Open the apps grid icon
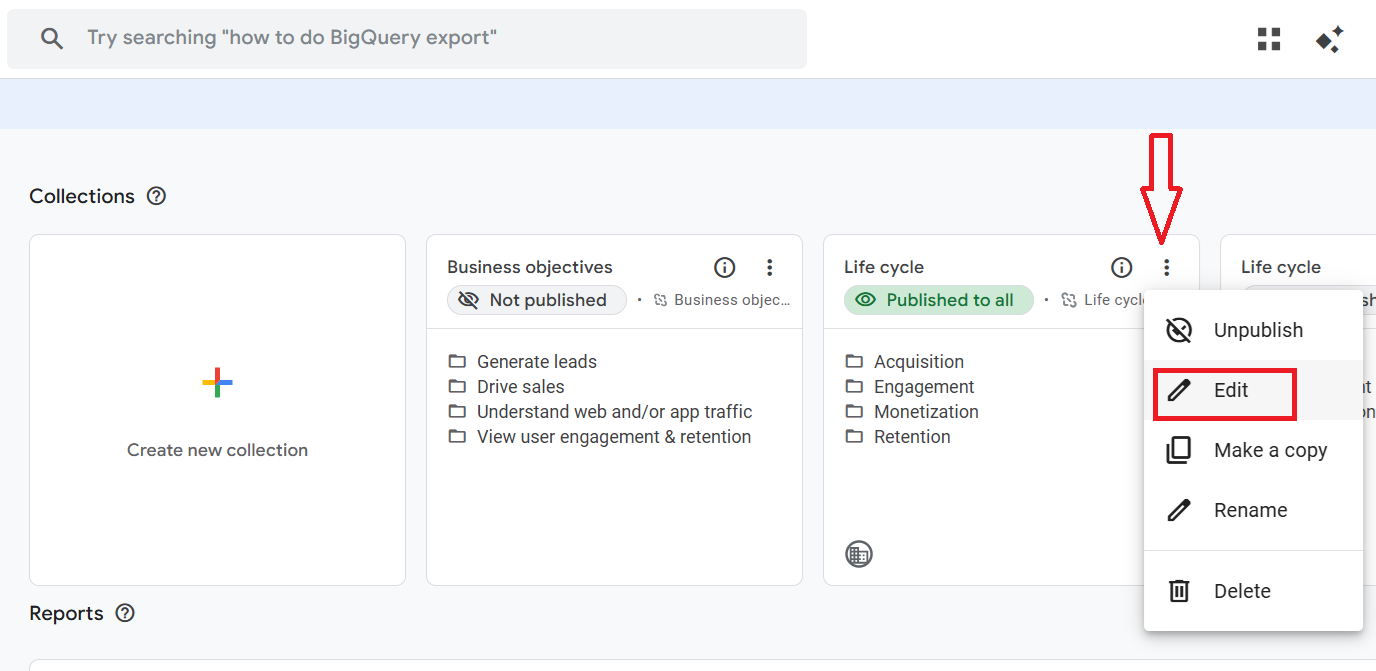This screenshot has height=671, width=1376. pos(1269,39)
